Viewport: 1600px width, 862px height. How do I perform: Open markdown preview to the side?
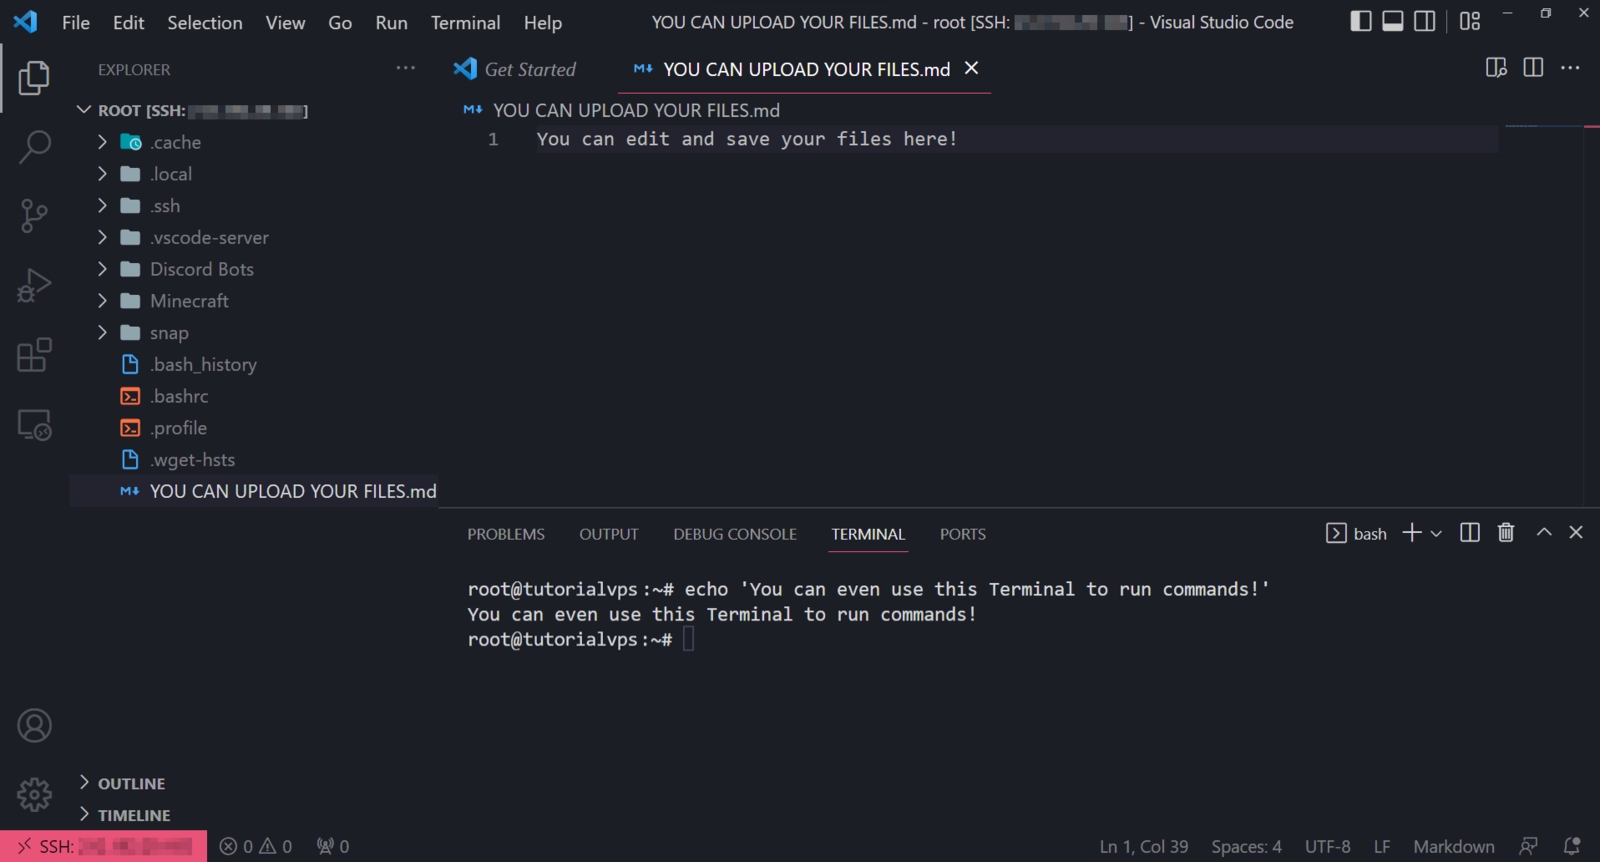coord(1496,68)
